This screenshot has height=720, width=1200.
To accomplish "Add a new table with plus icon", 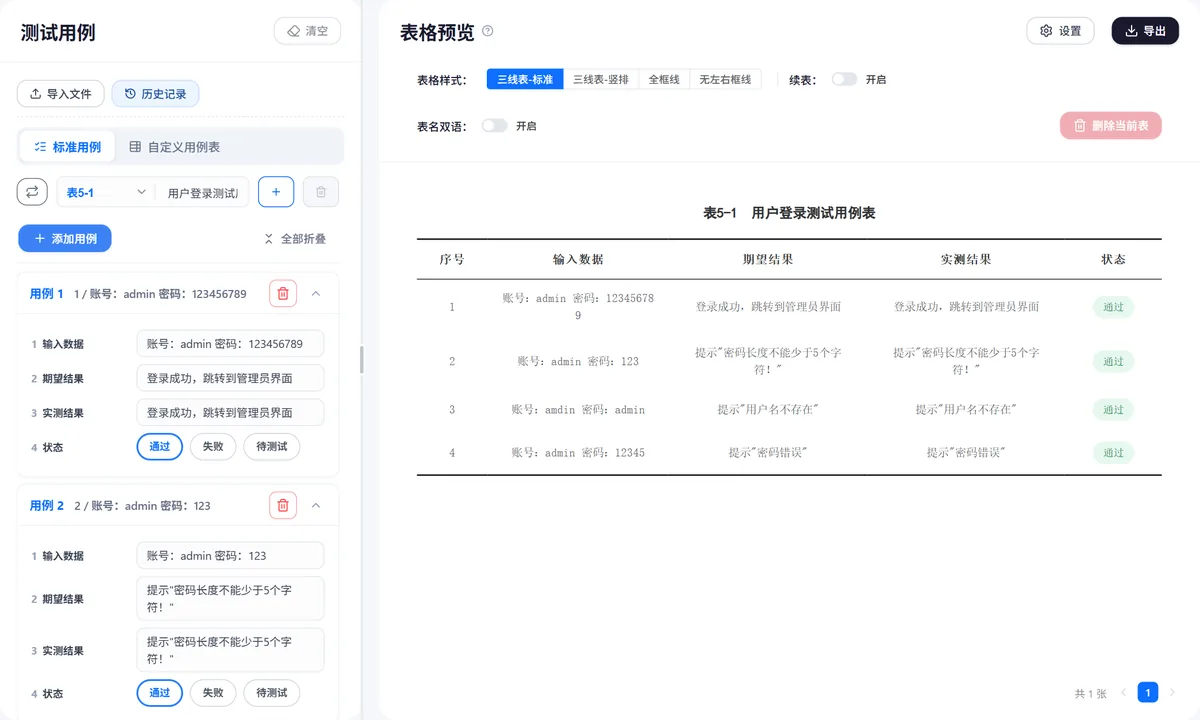I will [x=276, y=192].
